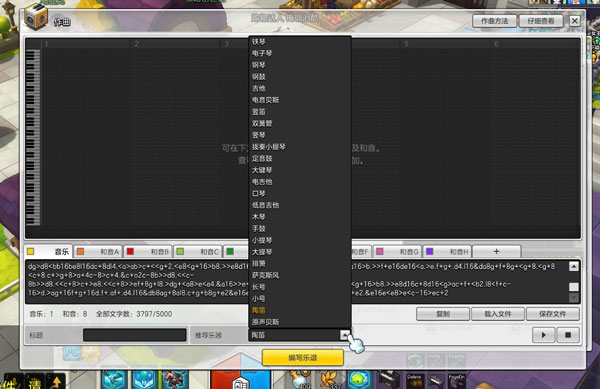Viewport: 600px width, 389px height.
Task: Open the 作曲方法 help button
Action: pos(494,21)
